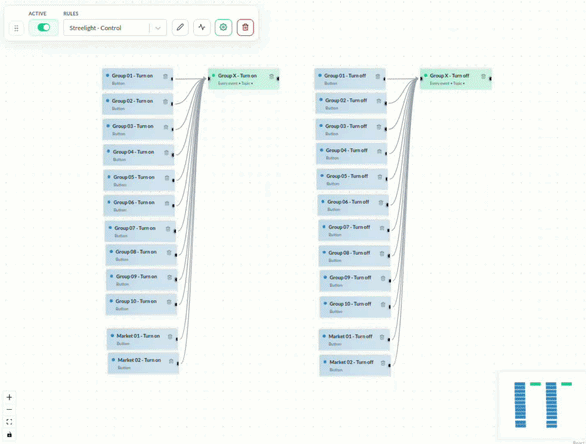
Task: Click the Group 08 - Turn on label
Action: click(136, 252)
